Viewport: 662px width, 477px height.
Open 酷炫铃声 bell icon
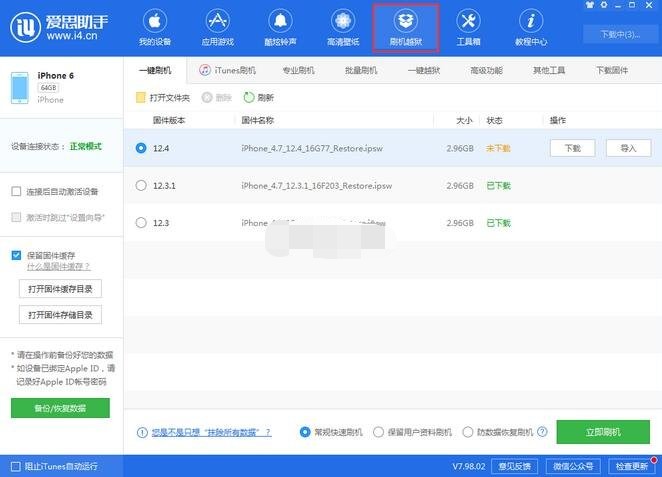click(280, 28)
